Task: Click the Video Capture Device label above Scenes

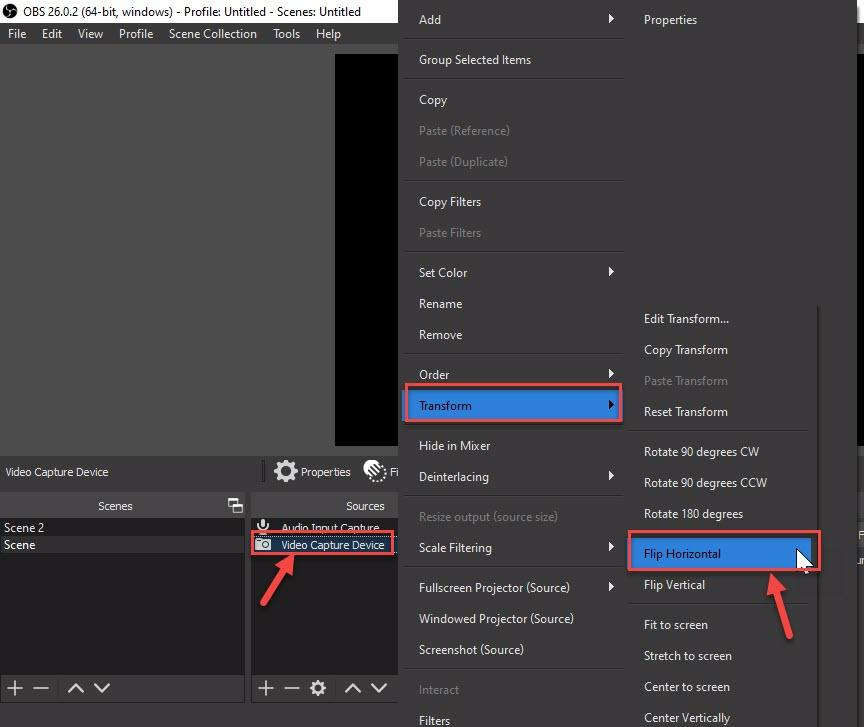Action: pyautogui.click(x=57, y=472)
